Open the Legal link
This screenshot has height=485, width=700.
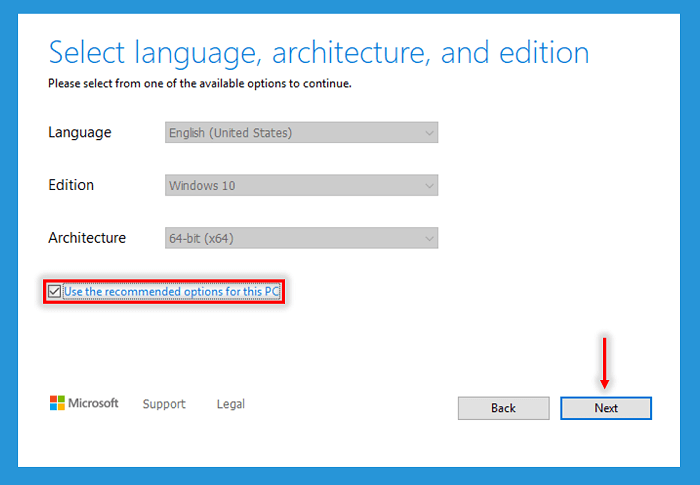click(231, 404)
